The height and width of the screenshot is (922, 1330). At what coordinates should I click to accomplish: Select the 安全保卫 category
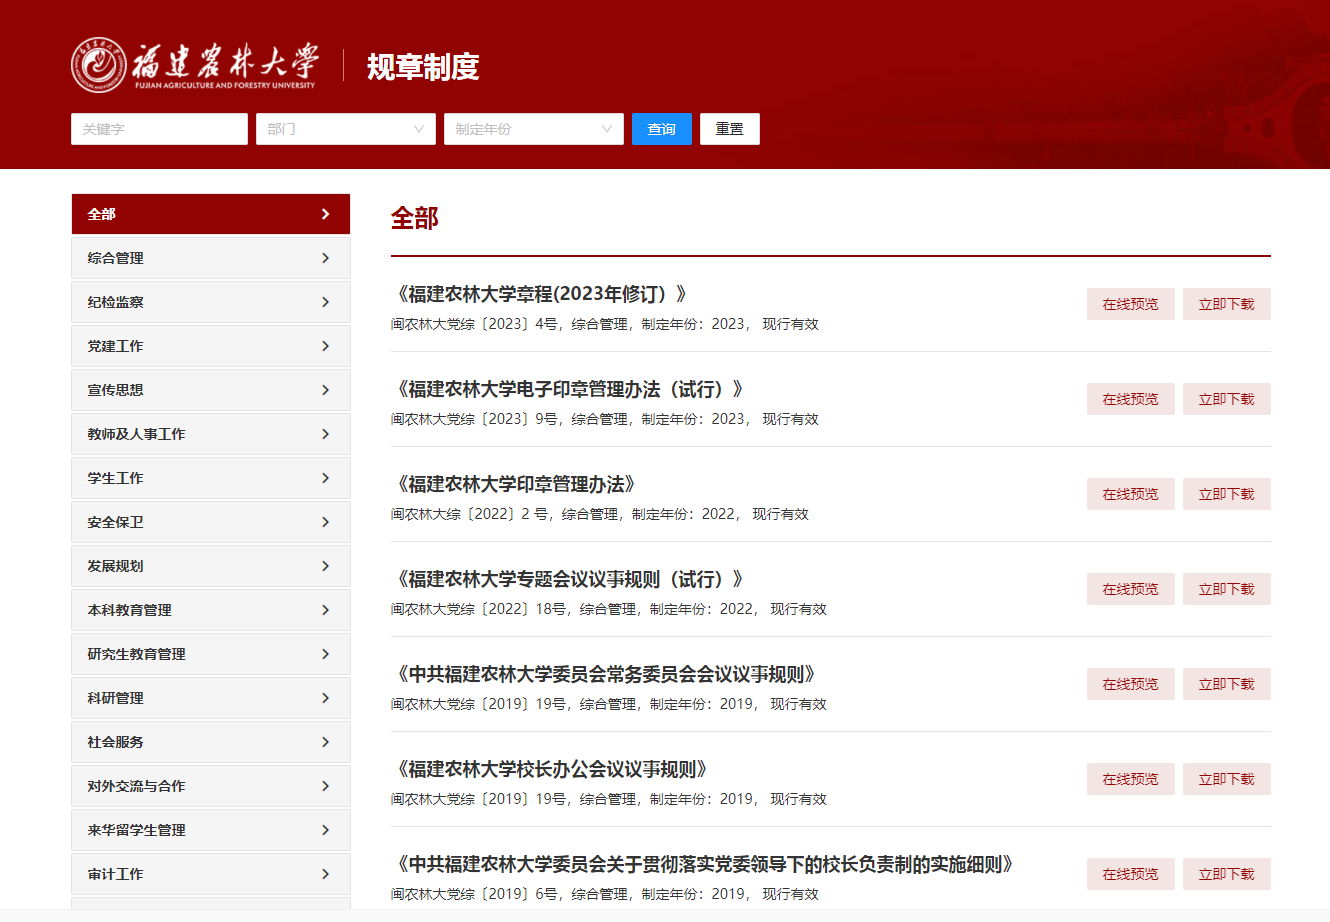coord(211,522)
